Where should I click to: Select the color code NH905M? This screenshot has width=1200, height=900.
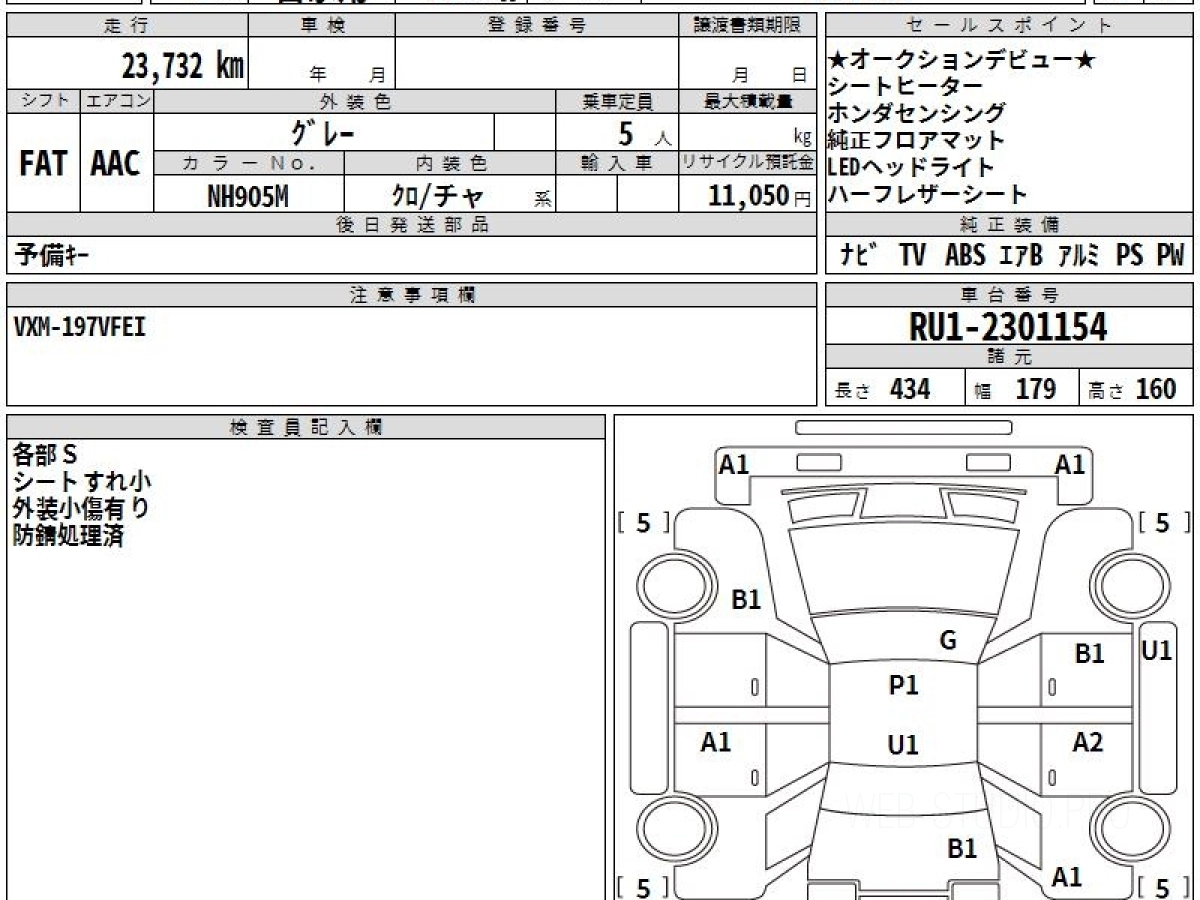(248, 196)
